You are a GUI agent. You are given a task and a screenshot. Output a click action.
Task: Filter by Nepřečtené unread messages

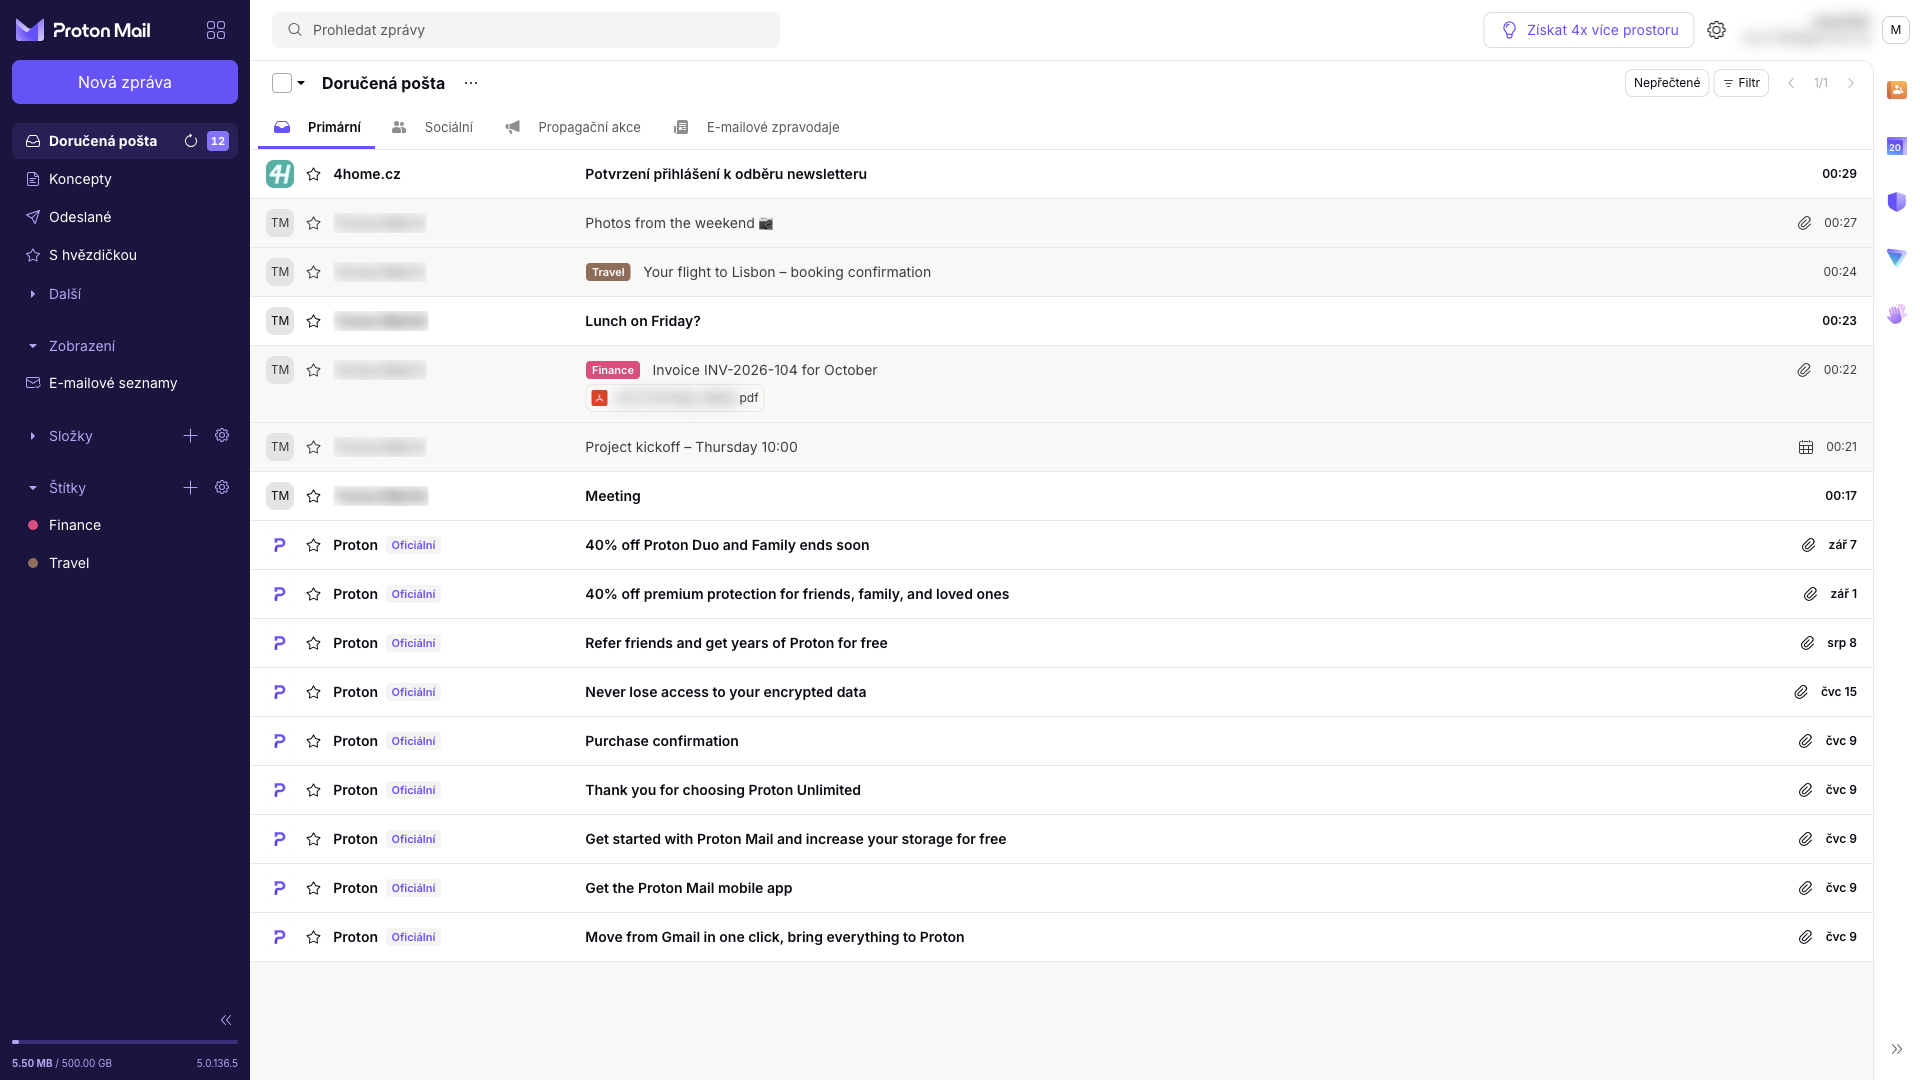(x=1666, y=83)
